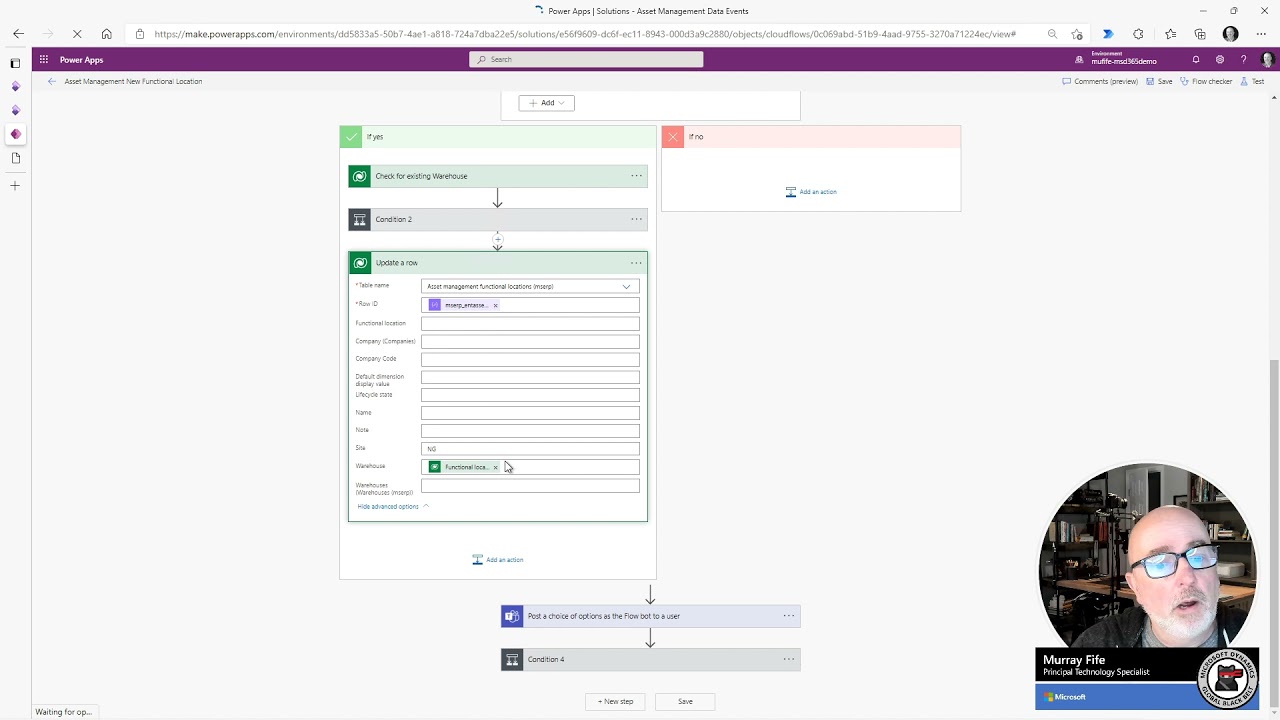The image size is (1280, 720).
Task: Open the options menu for Post a choice step
Action: coord(789,616)
